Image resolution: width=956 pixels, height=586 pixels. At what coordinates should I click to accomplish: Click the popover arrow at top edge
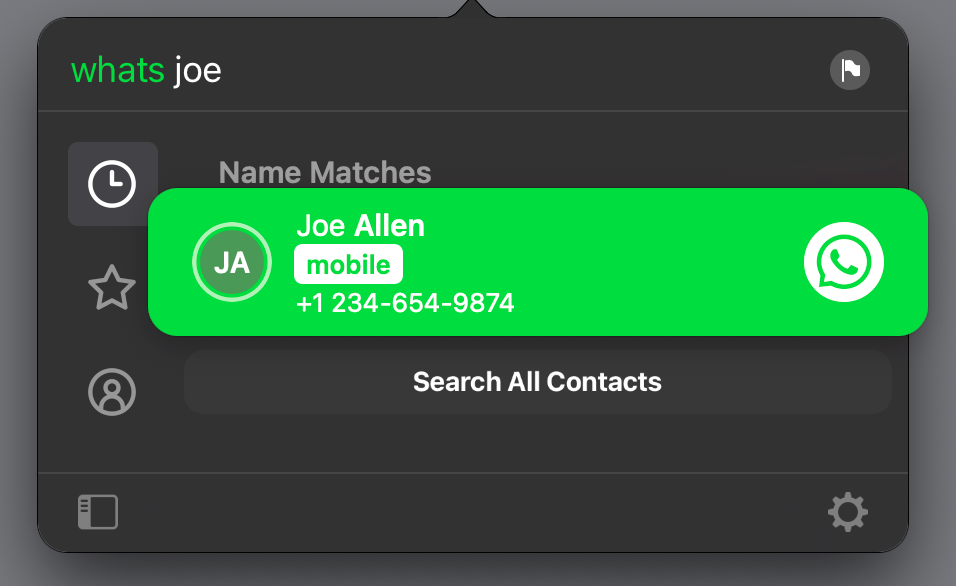[x=473, y=9]
